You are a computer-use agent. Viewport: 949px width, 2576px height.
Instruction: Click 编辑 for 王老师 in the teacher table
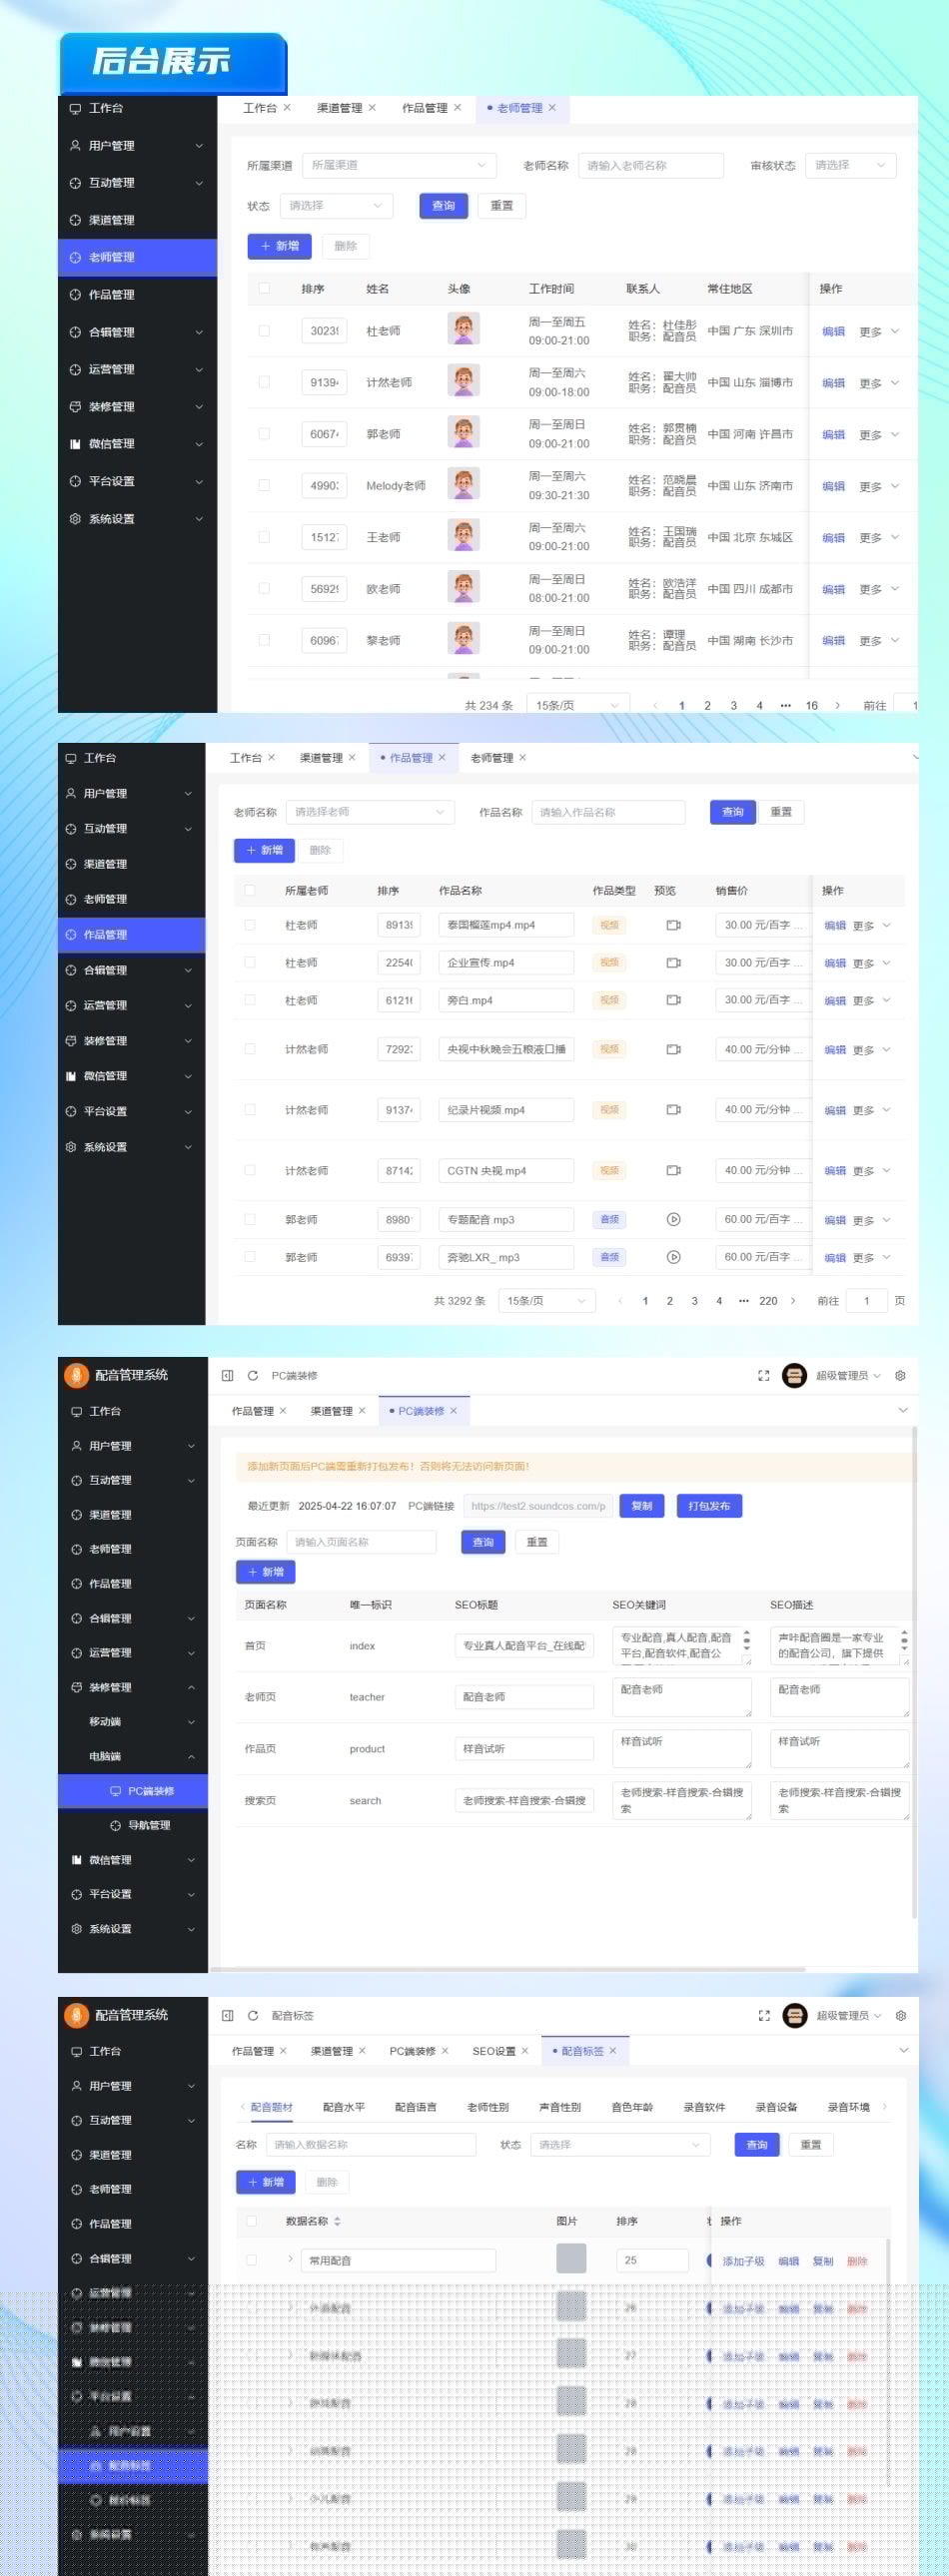click(x=833, y=537)
